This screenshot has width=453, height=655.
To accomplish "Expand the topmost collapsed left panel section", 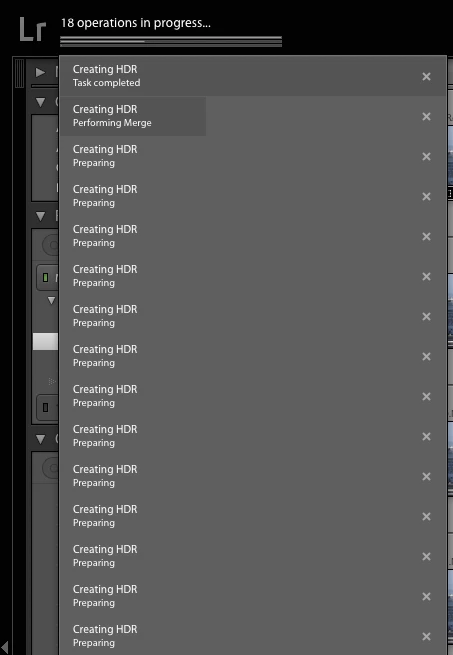I will [41, 72].
